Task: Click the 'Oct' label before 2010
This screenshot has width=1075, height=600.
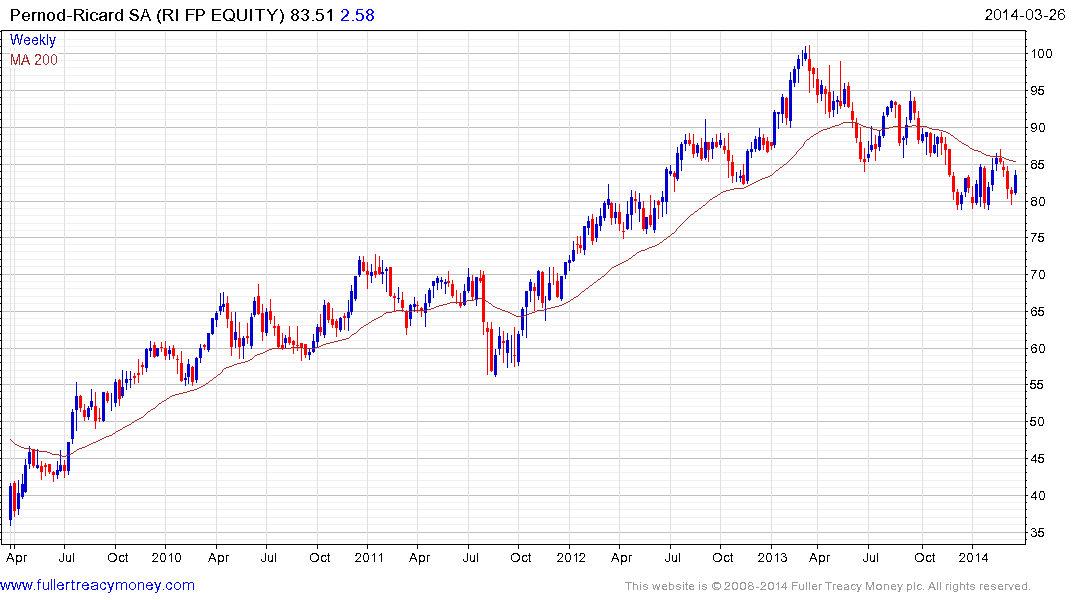Action: click(x=118, y=557)
